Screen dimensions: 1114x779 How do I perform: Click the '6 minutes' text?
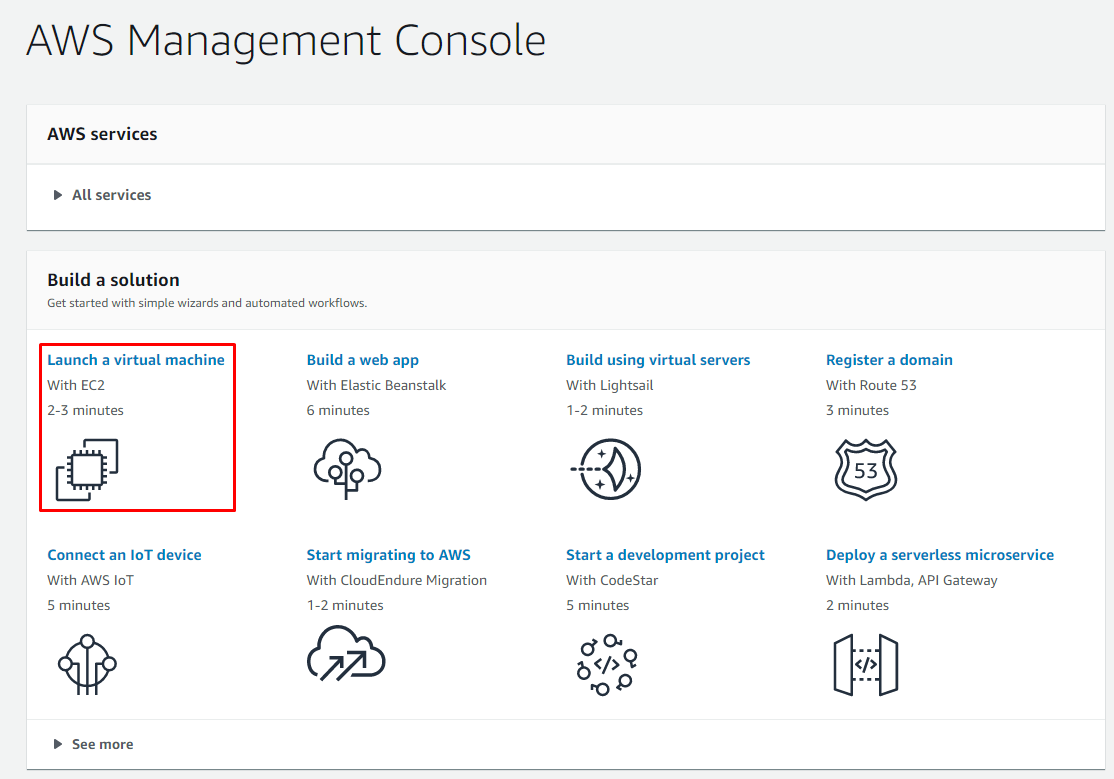[x=338, y=410]
